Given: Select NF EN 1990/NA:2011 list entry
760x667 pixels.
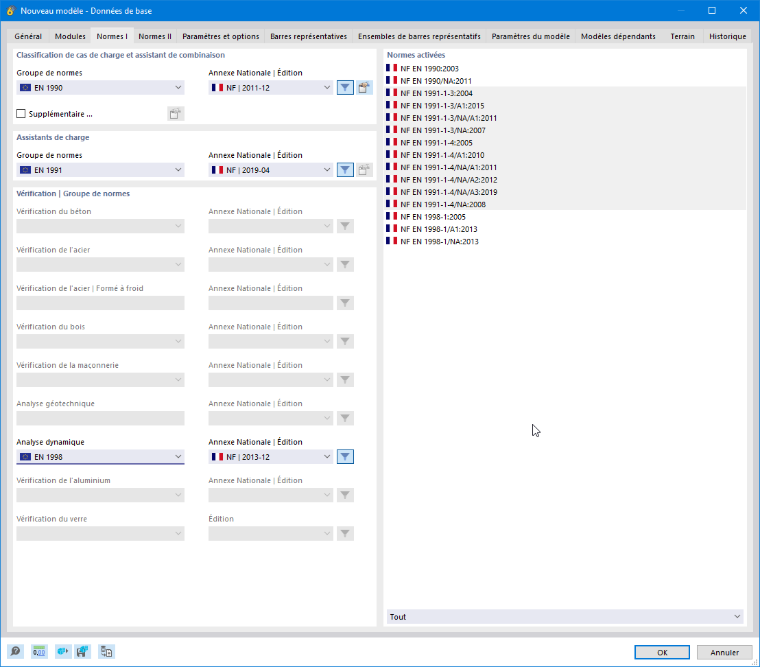Looking at the screenshot, I should coord(565,81).
